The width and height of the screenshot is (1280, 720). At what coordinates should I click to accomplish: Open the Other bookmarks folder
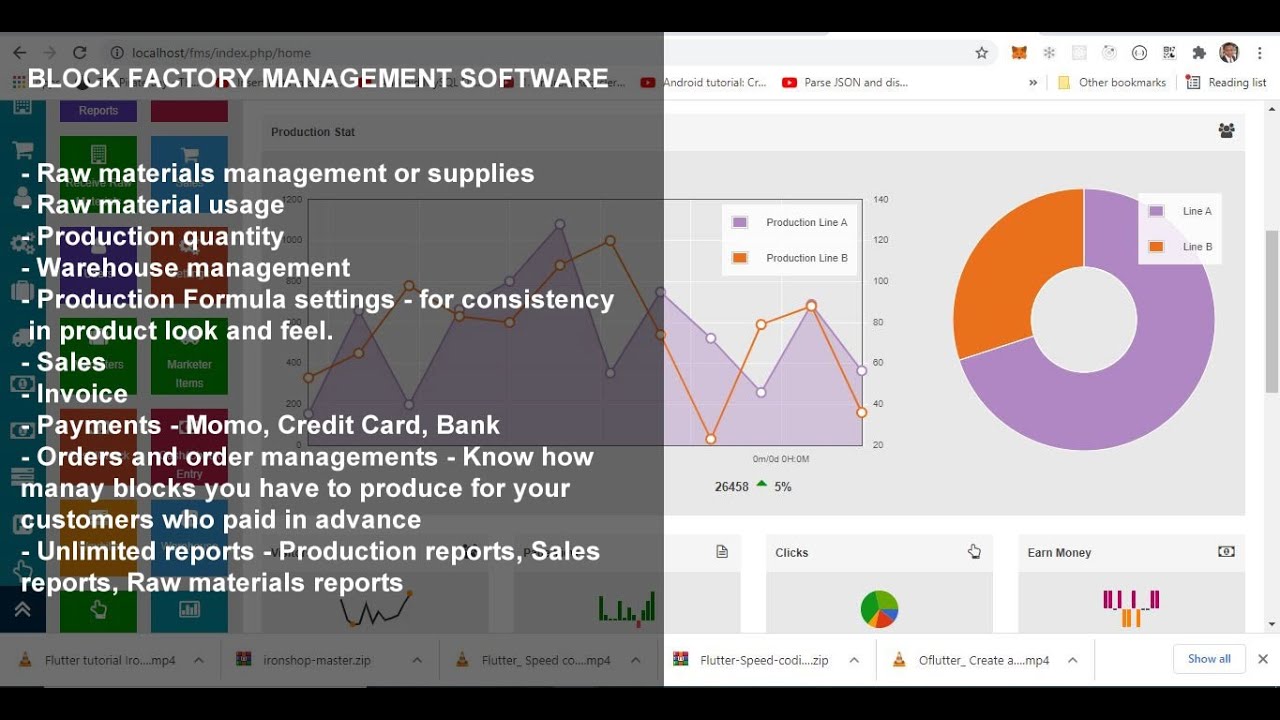click(x=1111, y=83)
